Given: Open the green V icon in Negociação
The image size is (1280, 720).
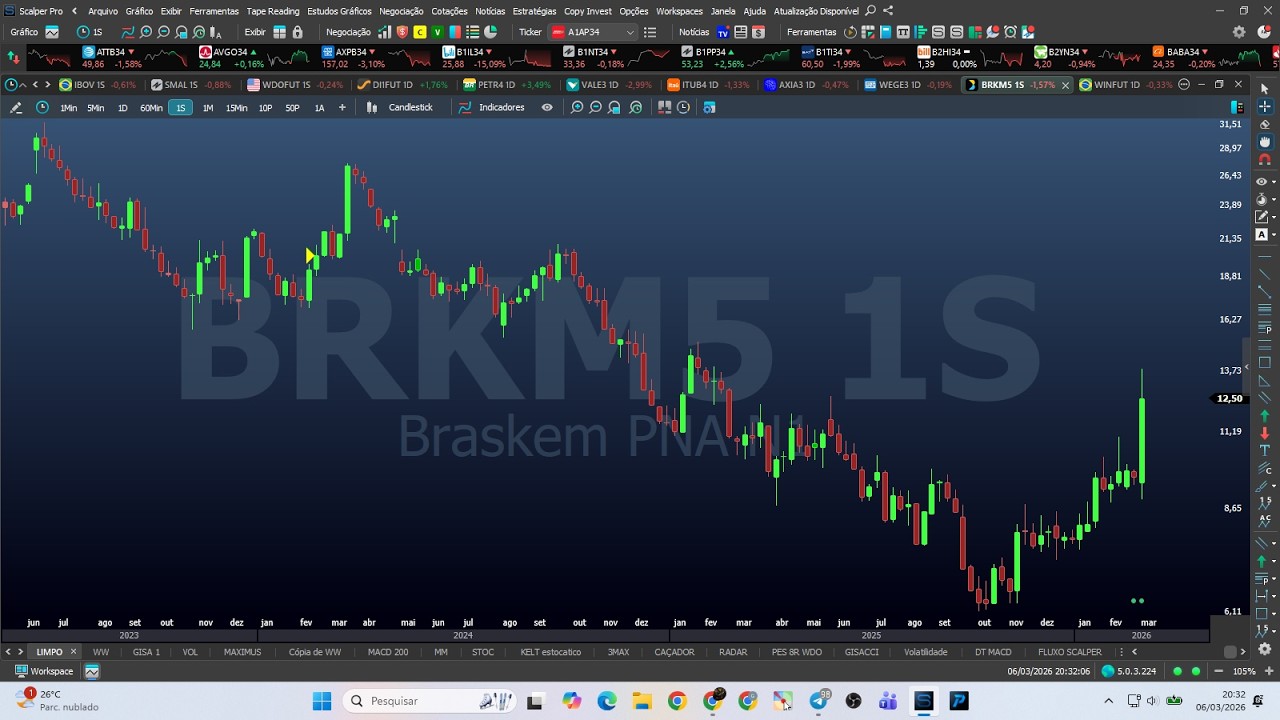Looking at the screenshot, I should pyautogui.click(x=437, y=32).
